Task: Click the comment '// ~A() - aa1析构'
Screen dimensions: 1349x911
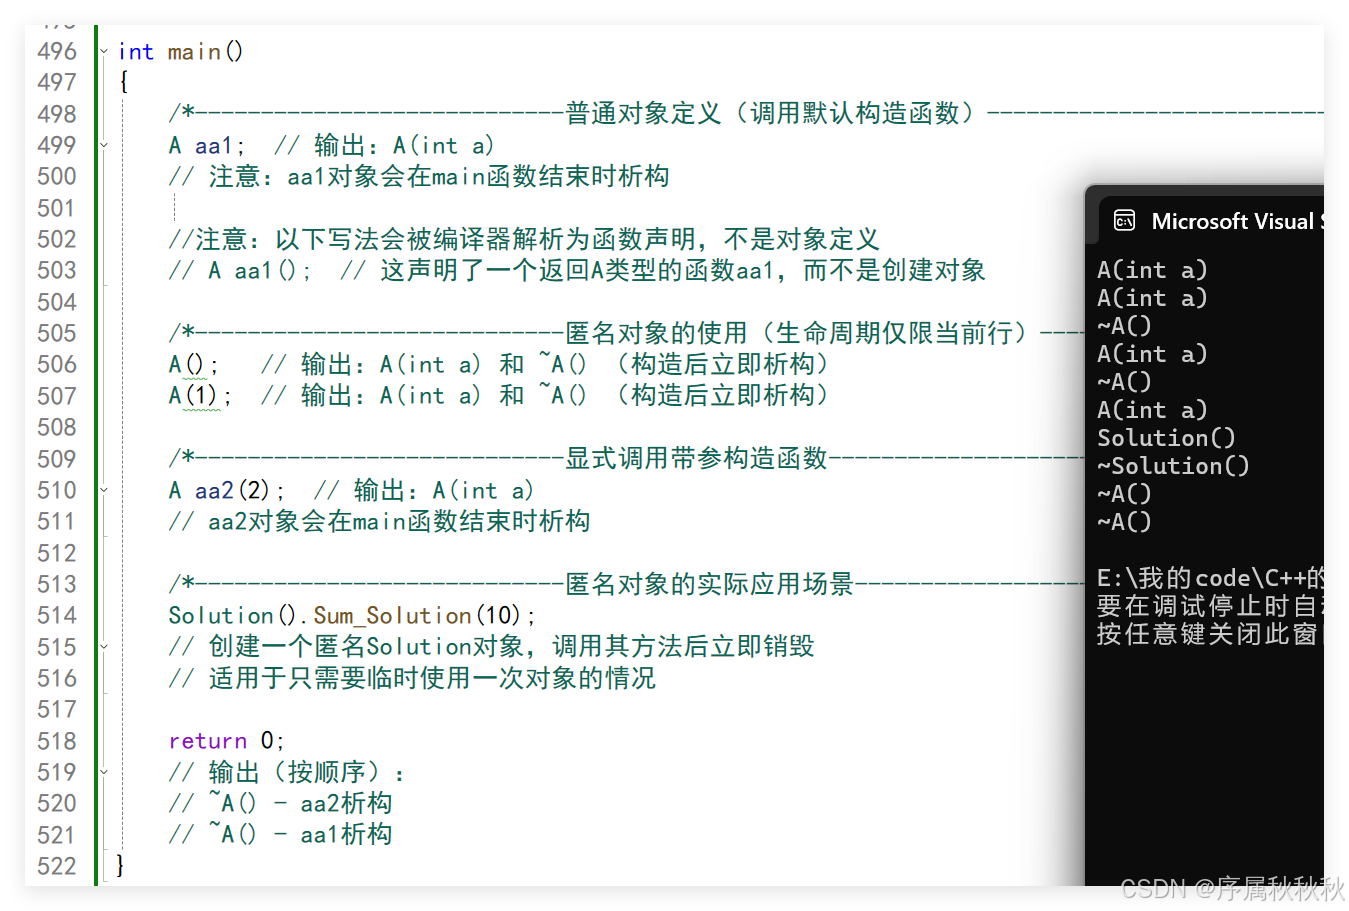Action: 280,834
